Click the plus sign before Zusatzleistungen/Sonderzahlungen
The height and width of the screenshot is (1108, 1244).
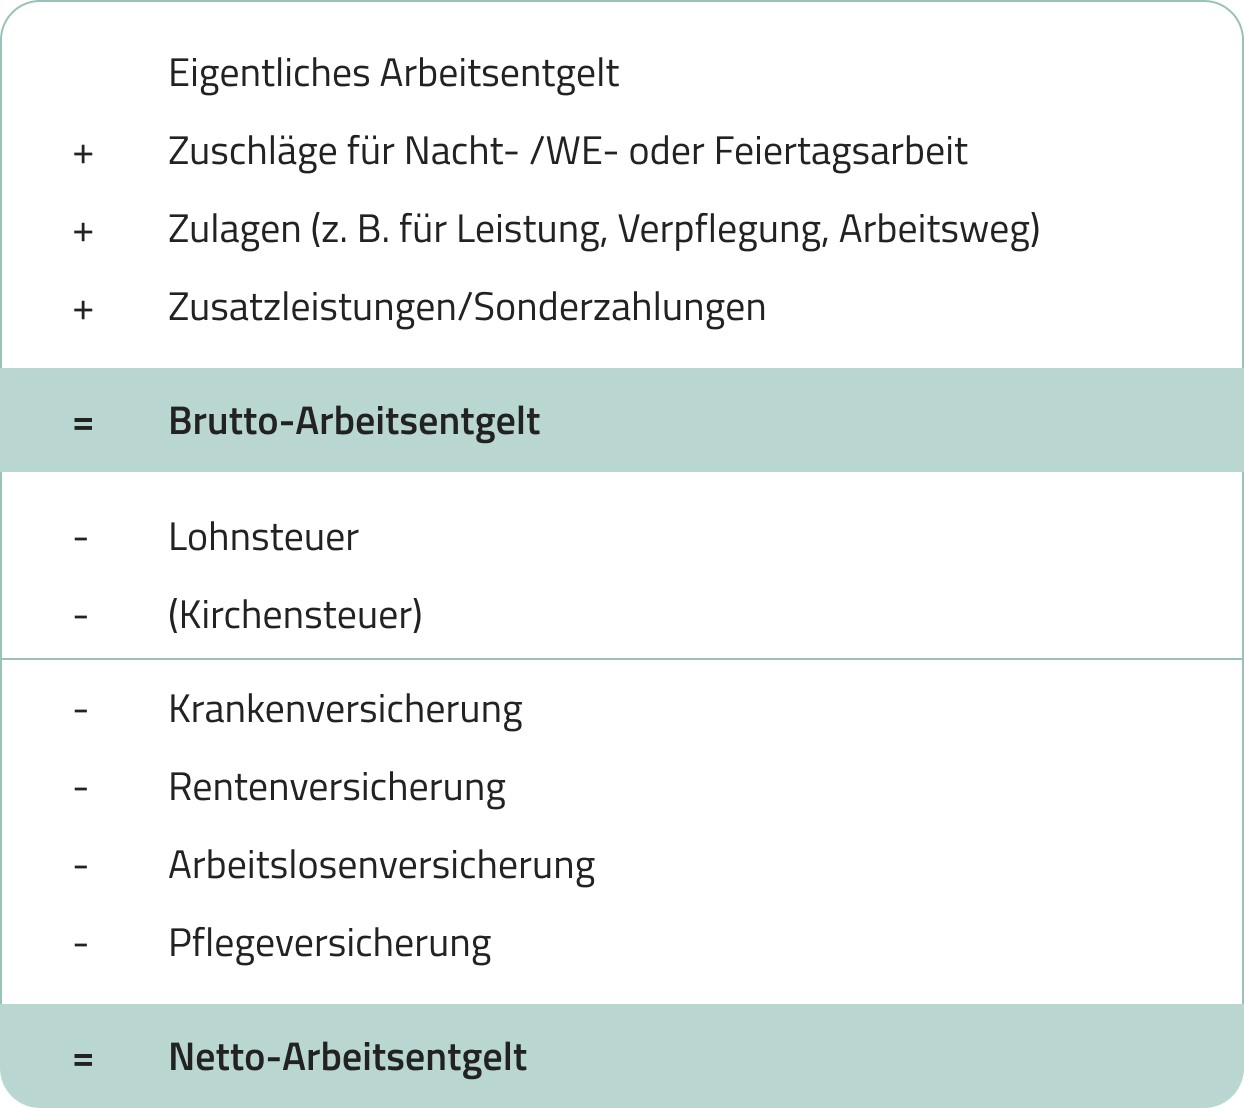83,309
